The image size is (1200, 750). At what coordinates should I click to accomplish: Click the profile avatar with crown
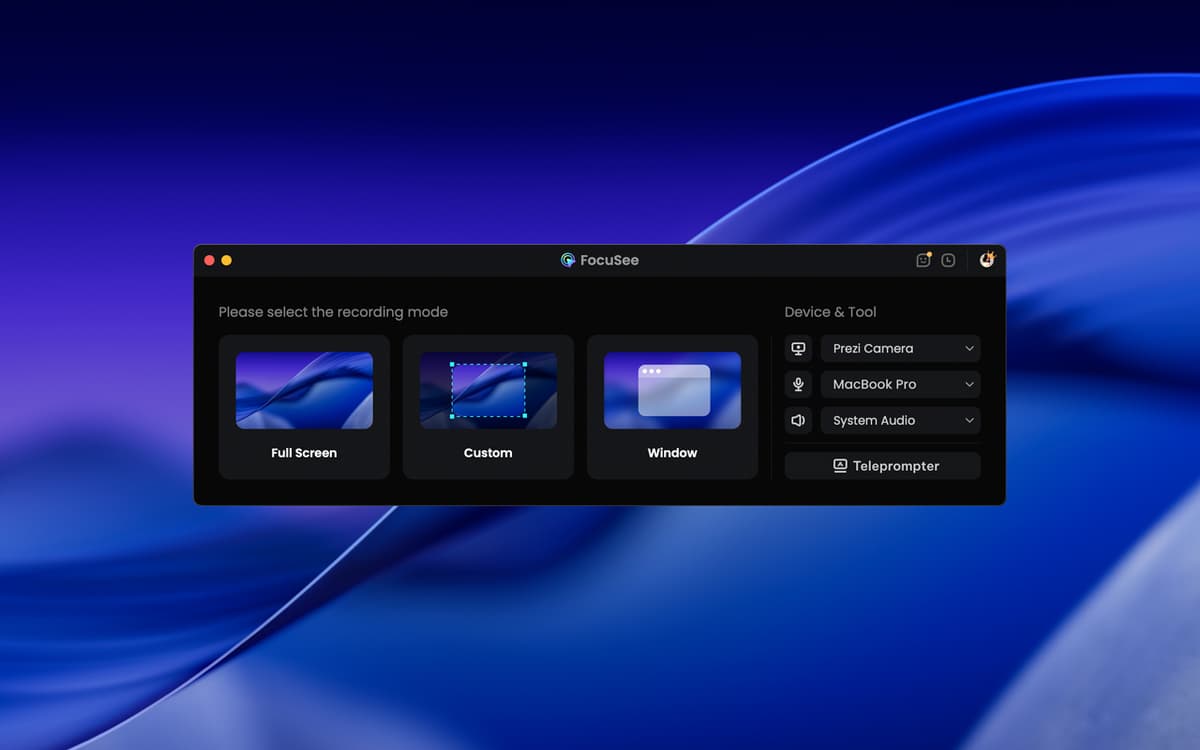[987, 260]
